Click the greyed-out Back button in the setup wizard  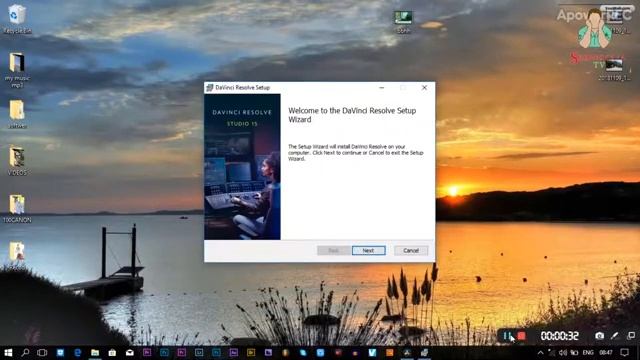coord(333,250)
